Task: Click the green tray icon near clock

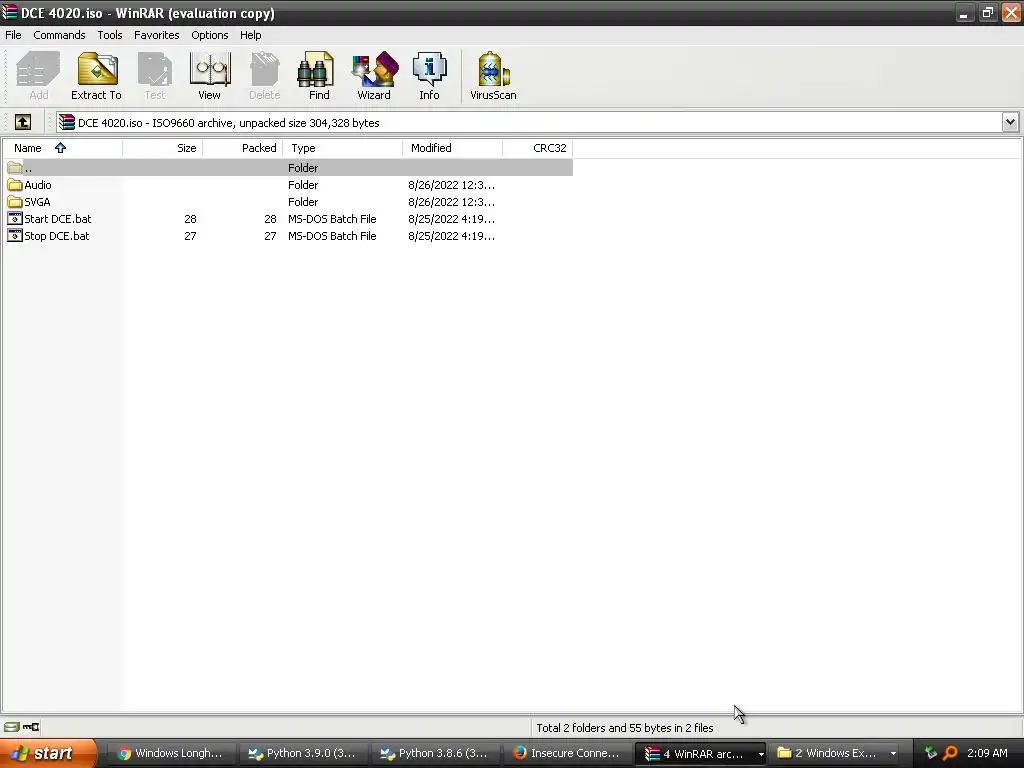Action: point(930,753)
